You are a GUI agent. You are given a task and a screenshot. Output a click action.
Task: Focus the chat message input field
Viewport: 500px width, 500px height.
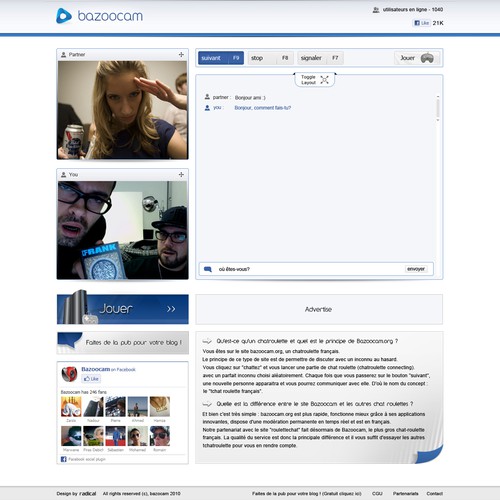[x=310, y=269]
